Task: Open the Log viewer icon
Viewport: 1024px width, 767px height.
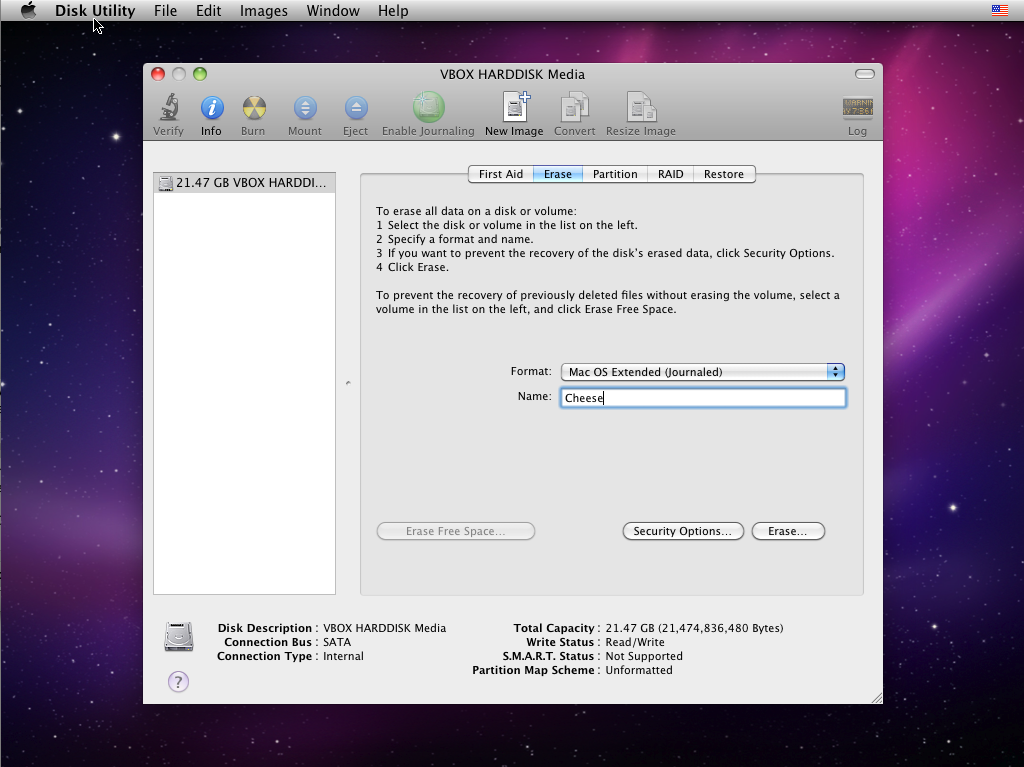Action: [x=857, y=107]
